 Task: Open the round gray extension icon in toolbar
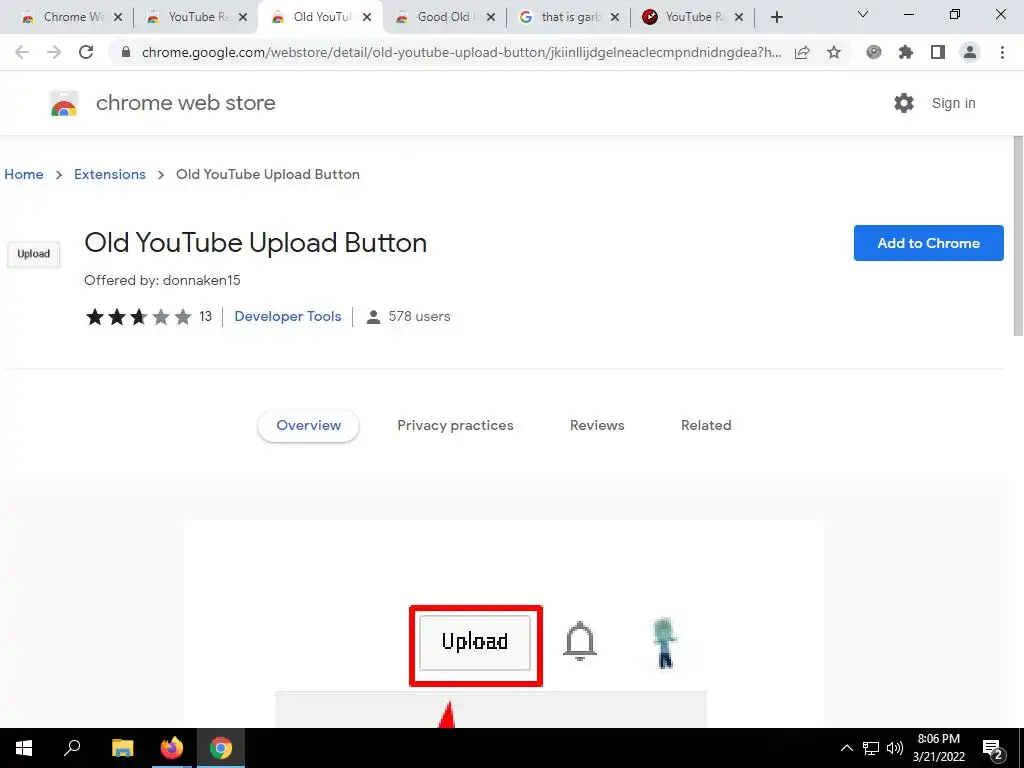874,52
